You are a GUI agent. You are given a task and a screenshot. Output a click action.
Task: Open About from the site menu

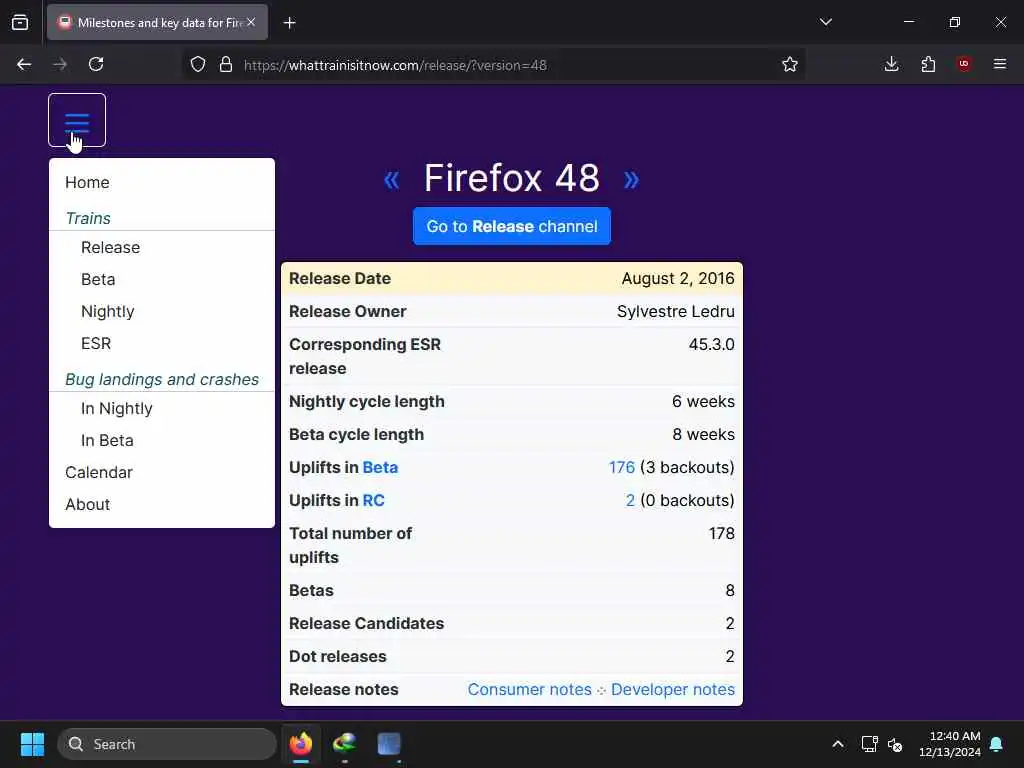pos(88,505)
